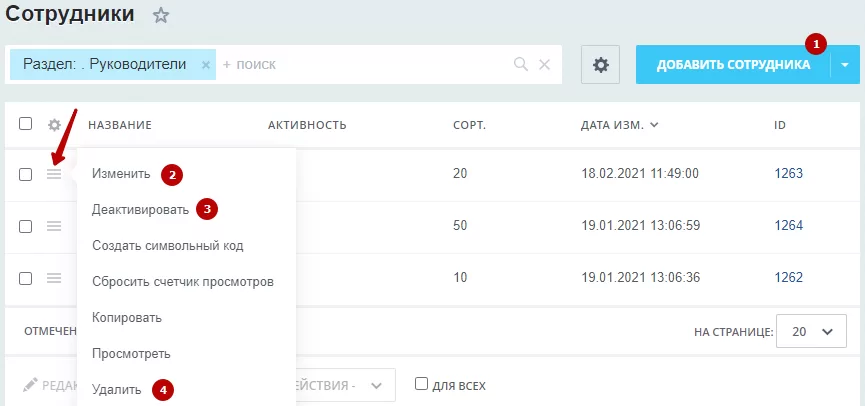
Task: Clear the search field with X icon
Action: pyautogui.click(x=544, y=65)
